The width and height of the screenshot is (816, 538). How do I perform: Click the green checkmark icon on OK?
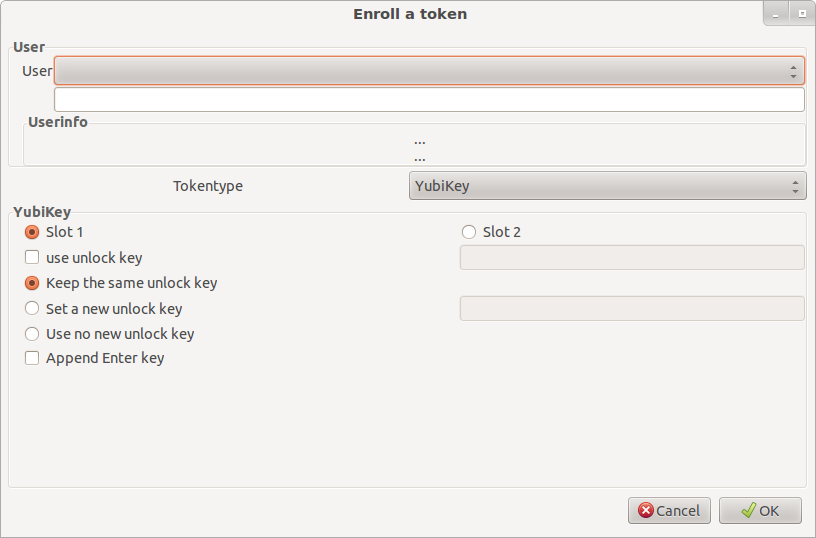[x=748, y=510]
